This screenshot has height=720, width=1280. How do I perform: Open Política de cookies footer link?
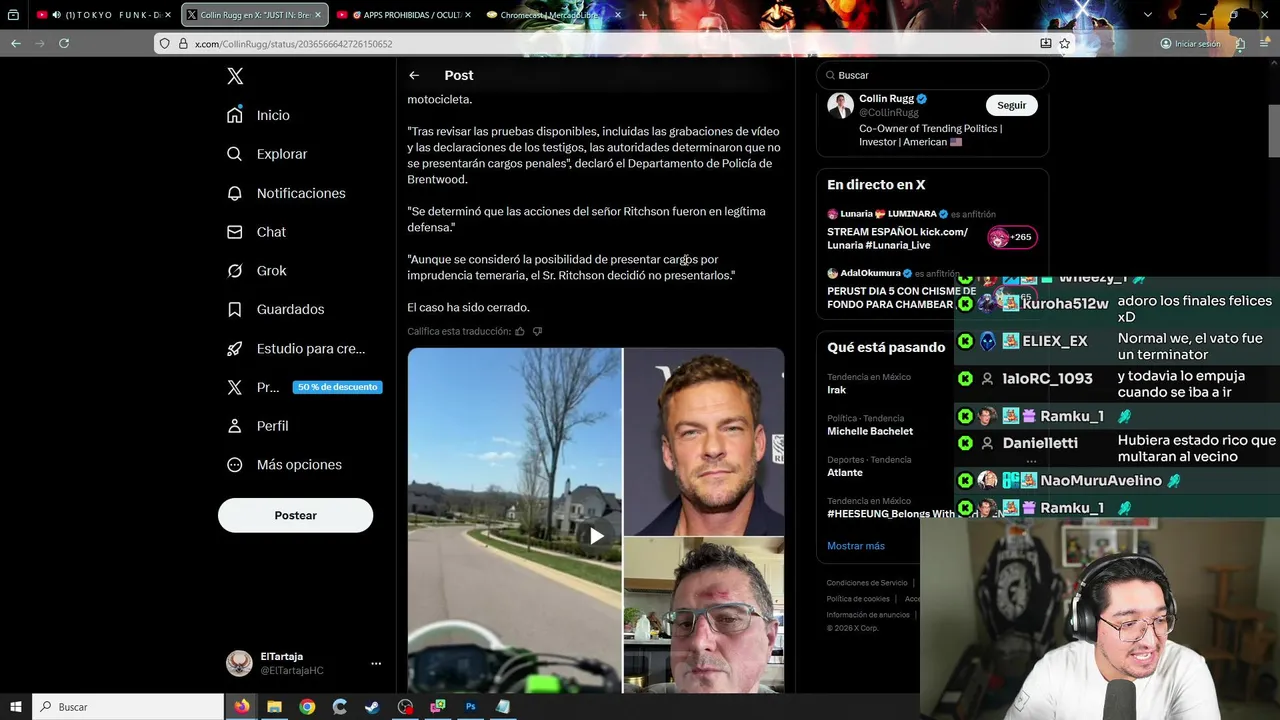click(x=858, y=599)
